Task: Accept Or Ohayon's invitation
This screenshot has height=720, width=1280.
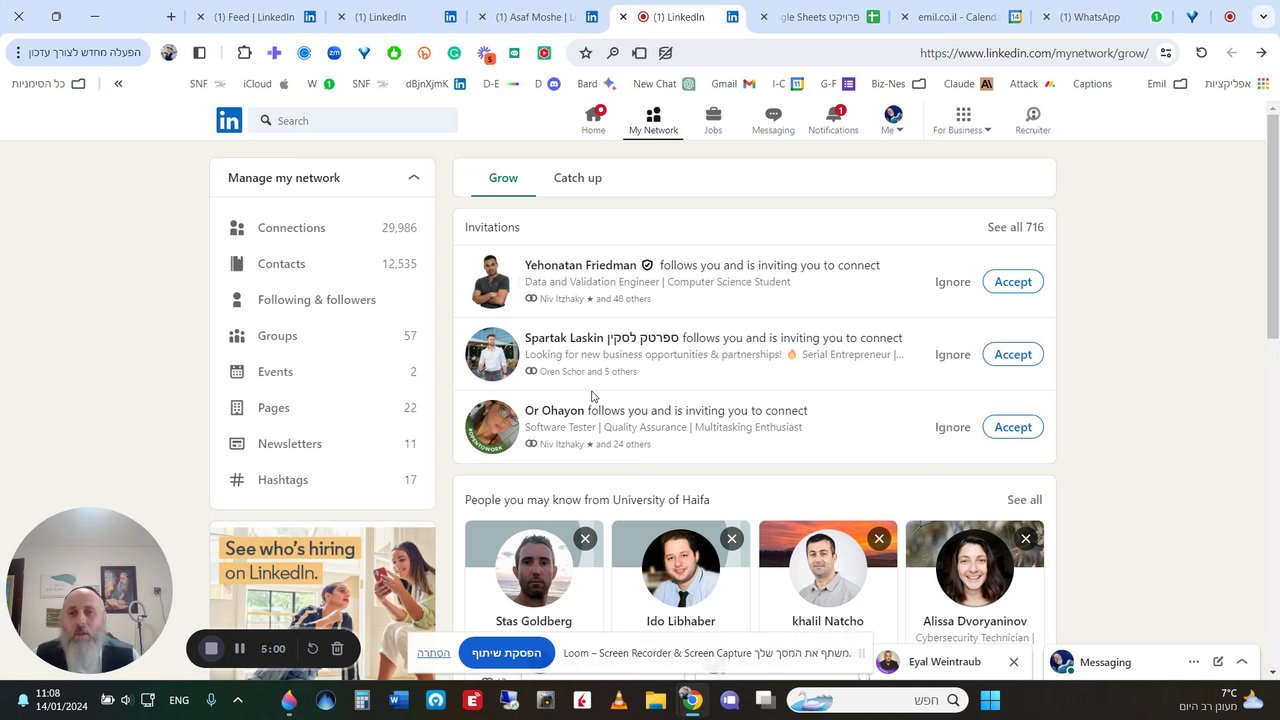Action: coord(1013,427)
